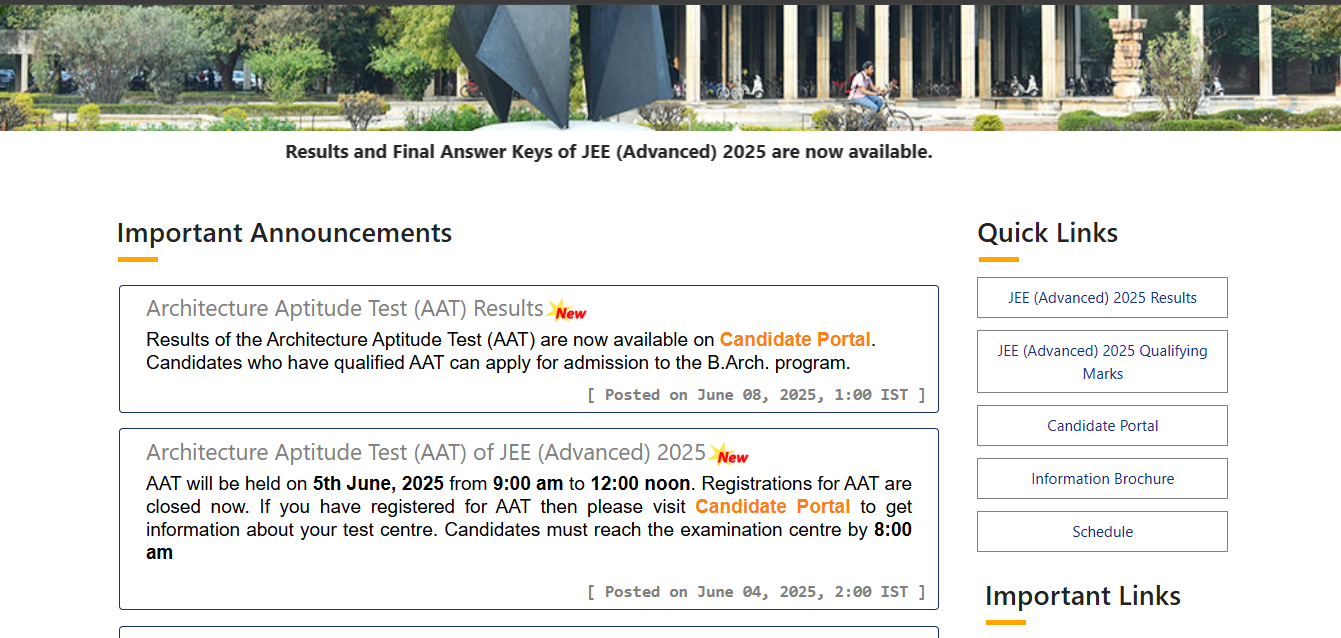Open the Information Brochure quick link
Viewport: 1341px width, 638px height.
click(1102, 479)
